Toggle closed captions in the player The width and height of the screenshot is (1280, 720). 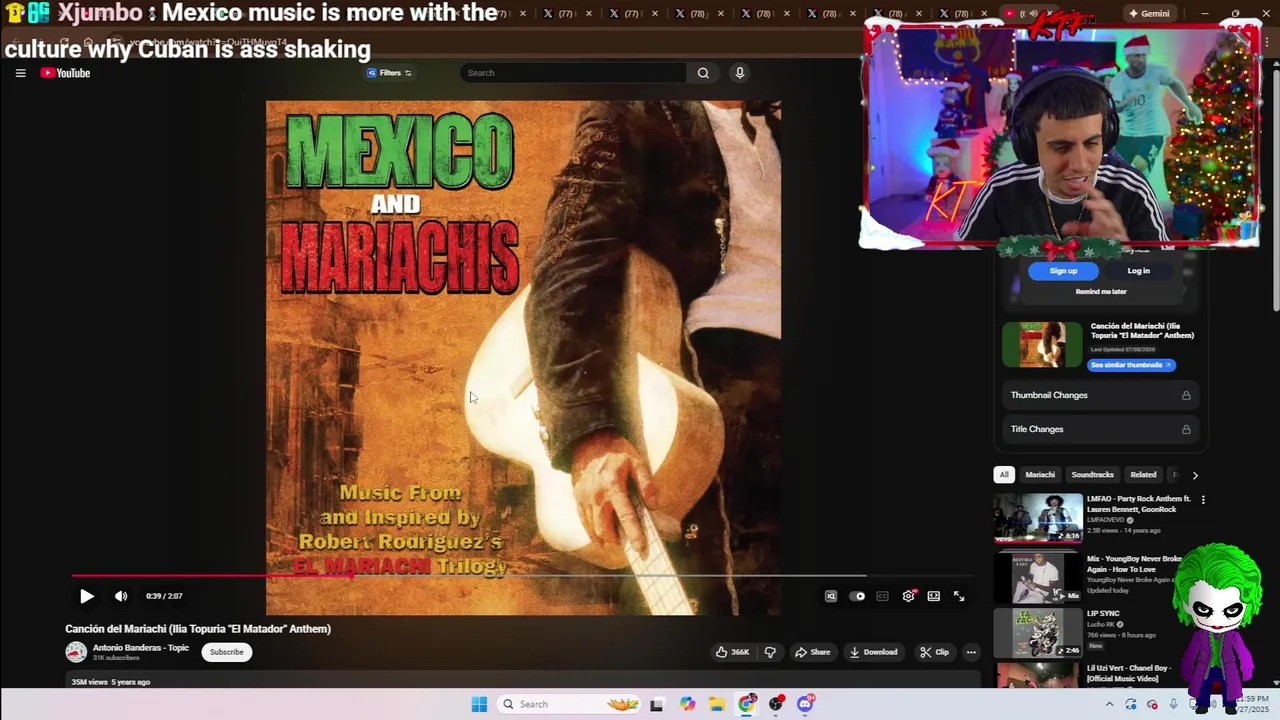pos(882,596)
